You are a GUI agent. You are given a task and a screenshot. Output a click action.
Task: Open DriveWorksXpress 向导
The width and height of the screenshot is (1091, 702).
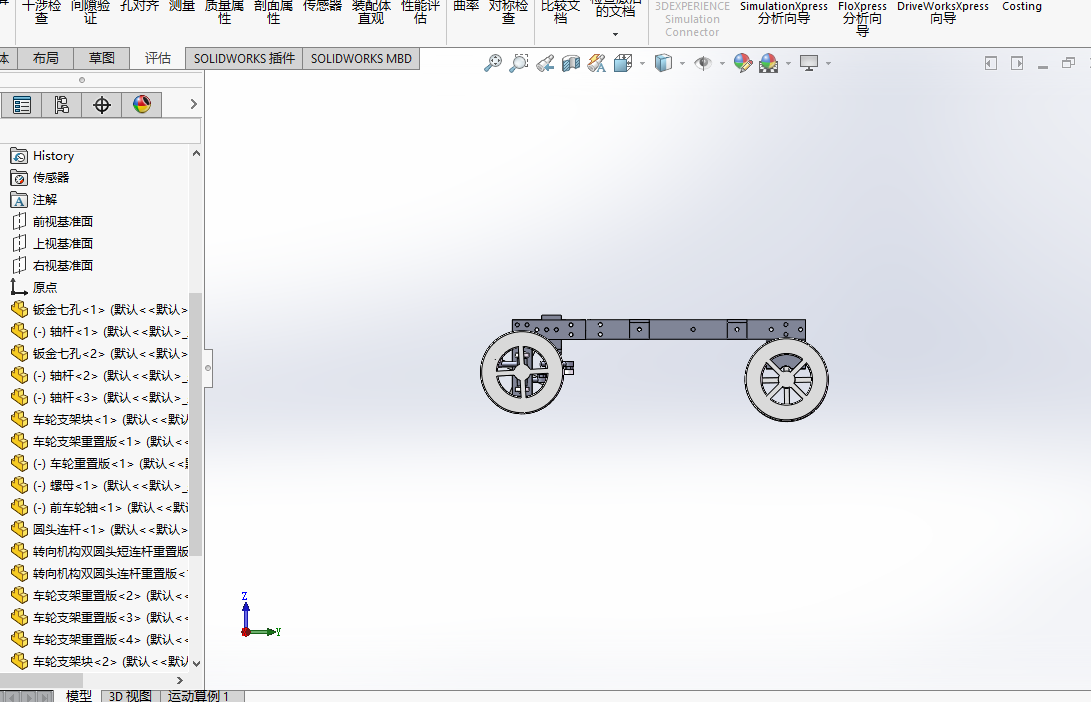[x=943, y=13]
